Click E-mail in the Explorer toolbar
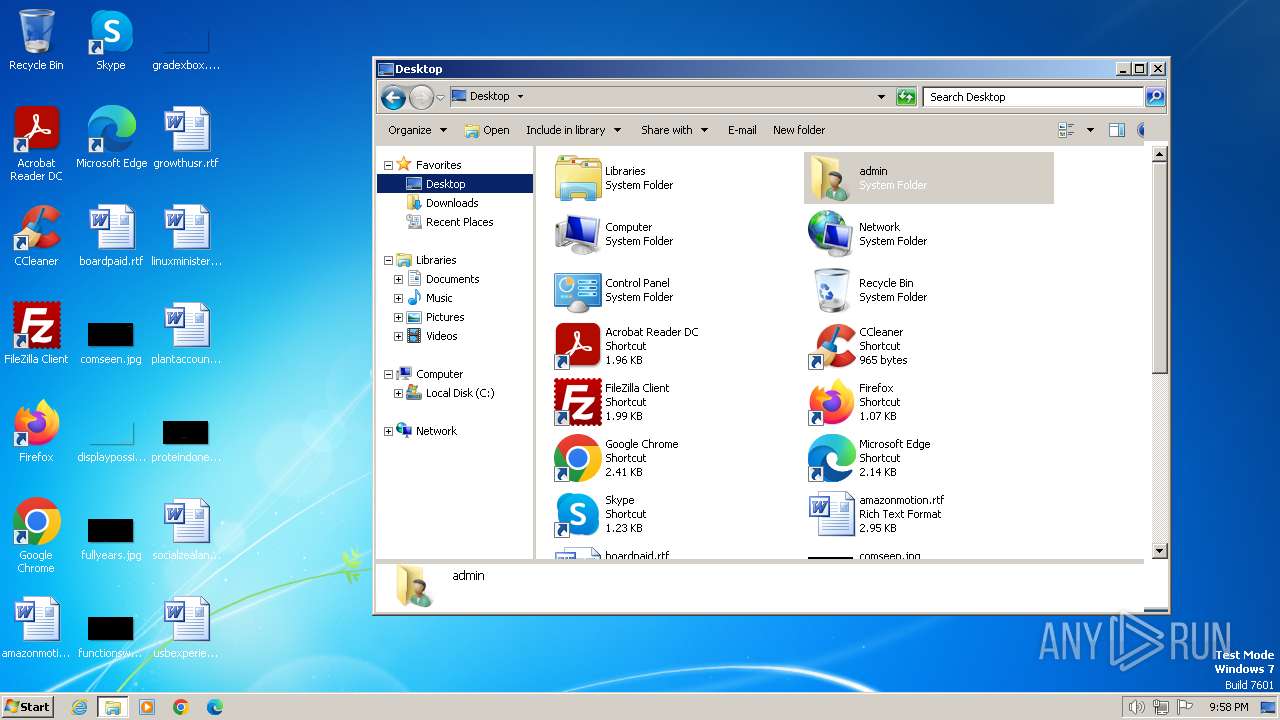Screen dimensions: 1280x720 pos(742,130)
